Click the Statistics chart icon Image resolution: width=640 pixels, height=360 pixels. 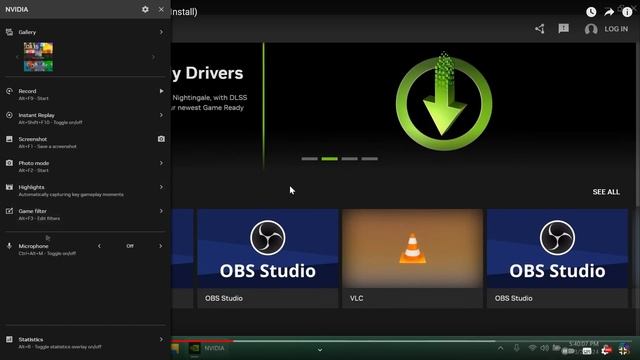[x=9, y=340]
